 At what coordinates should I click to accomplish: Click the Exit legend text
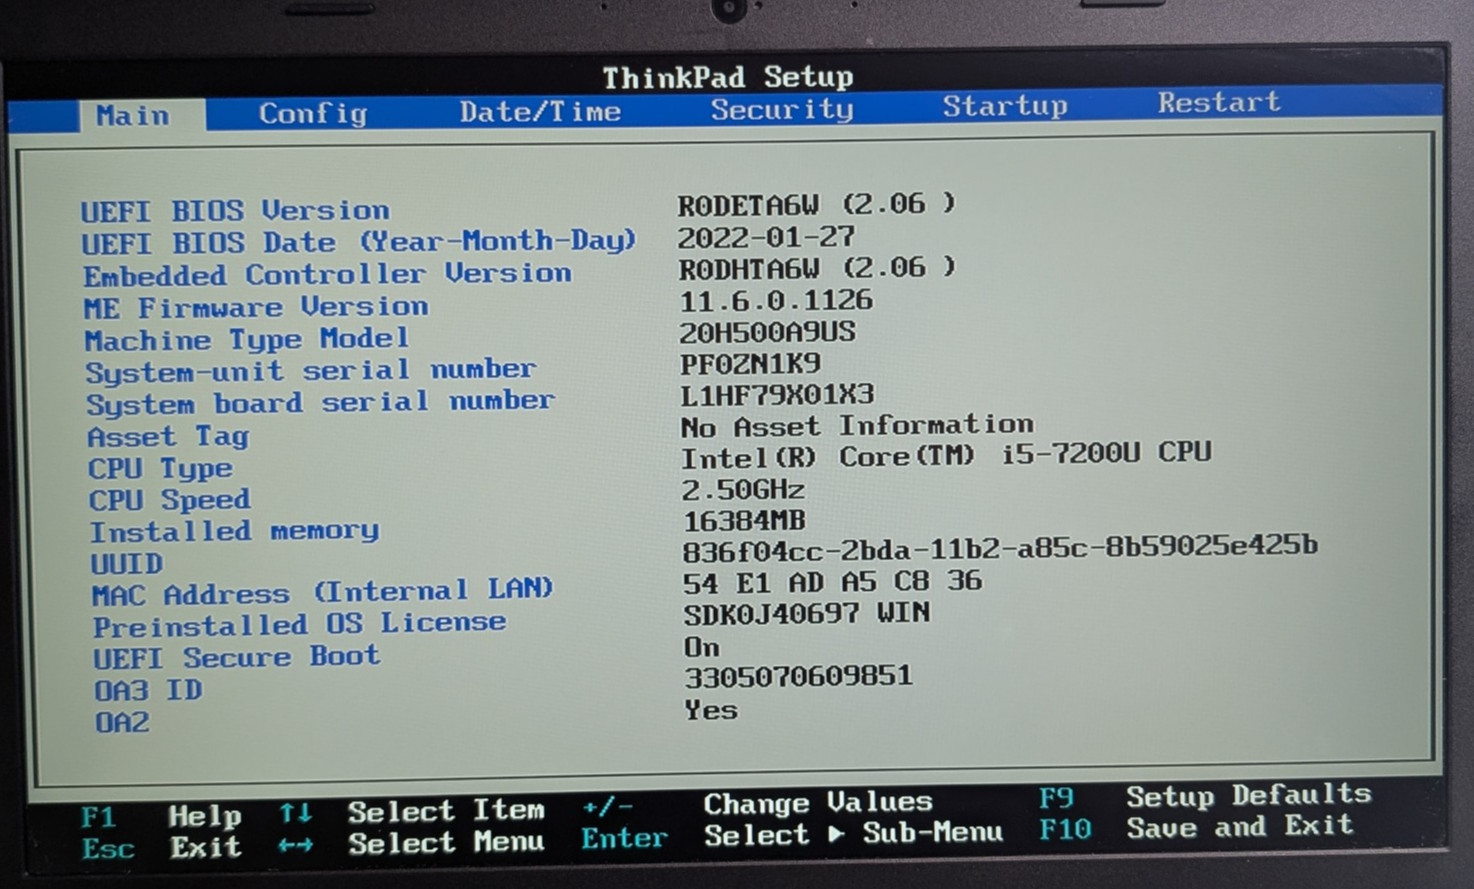[x=205, y=847]
